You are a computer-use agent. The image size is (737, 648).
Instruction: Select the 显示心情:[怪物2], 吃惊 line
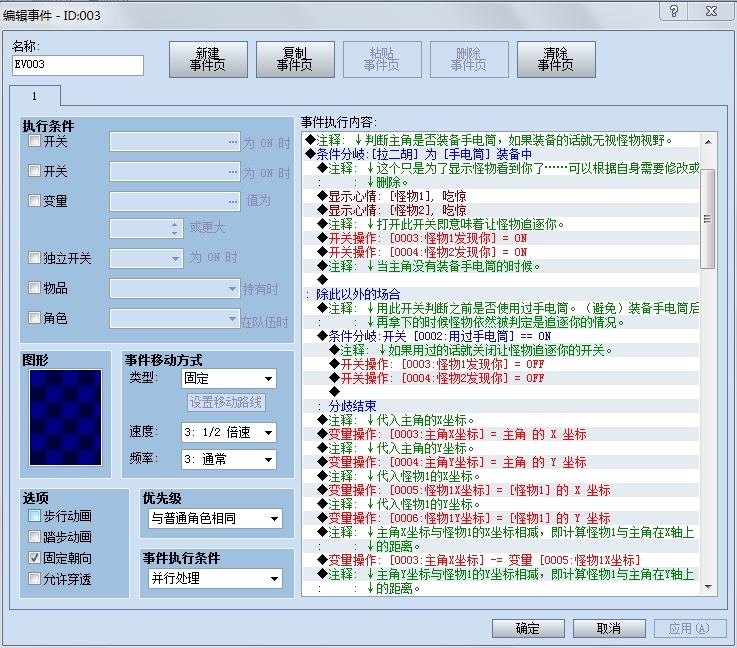501,210
